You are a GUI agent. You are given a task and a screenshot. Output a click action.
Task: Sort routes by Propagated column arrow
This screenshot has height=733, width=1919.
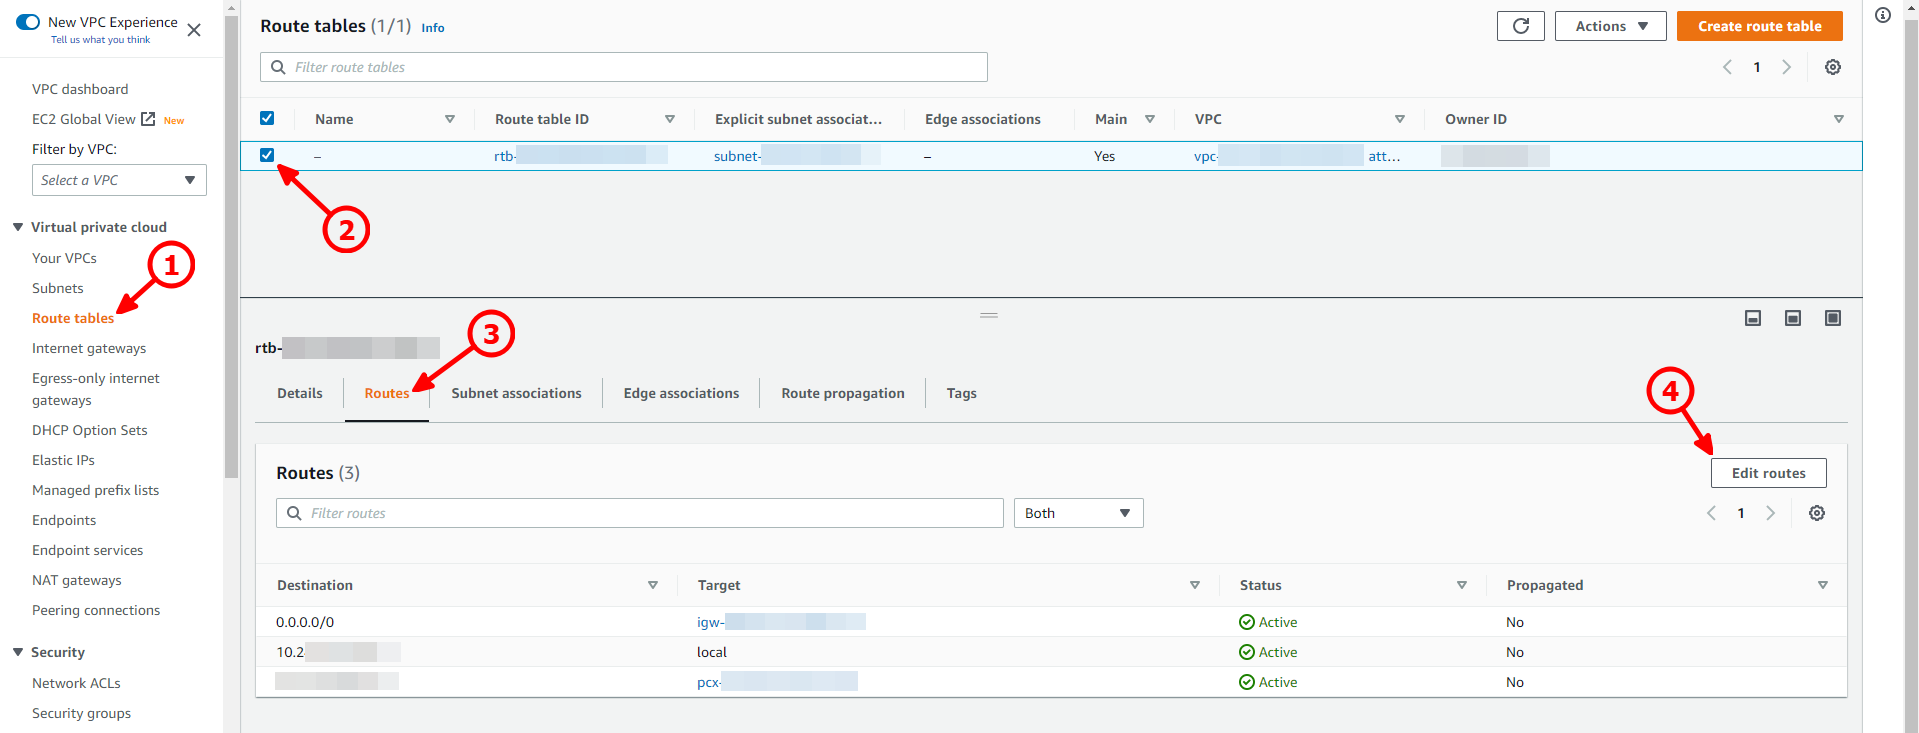pyautogui.click(x=1823, y=585)
